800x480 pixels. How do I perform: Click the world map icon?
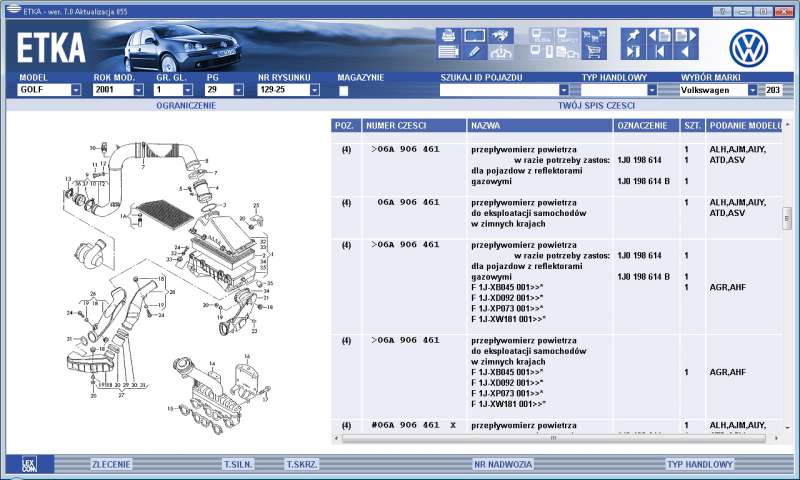(x=500, y=36)
